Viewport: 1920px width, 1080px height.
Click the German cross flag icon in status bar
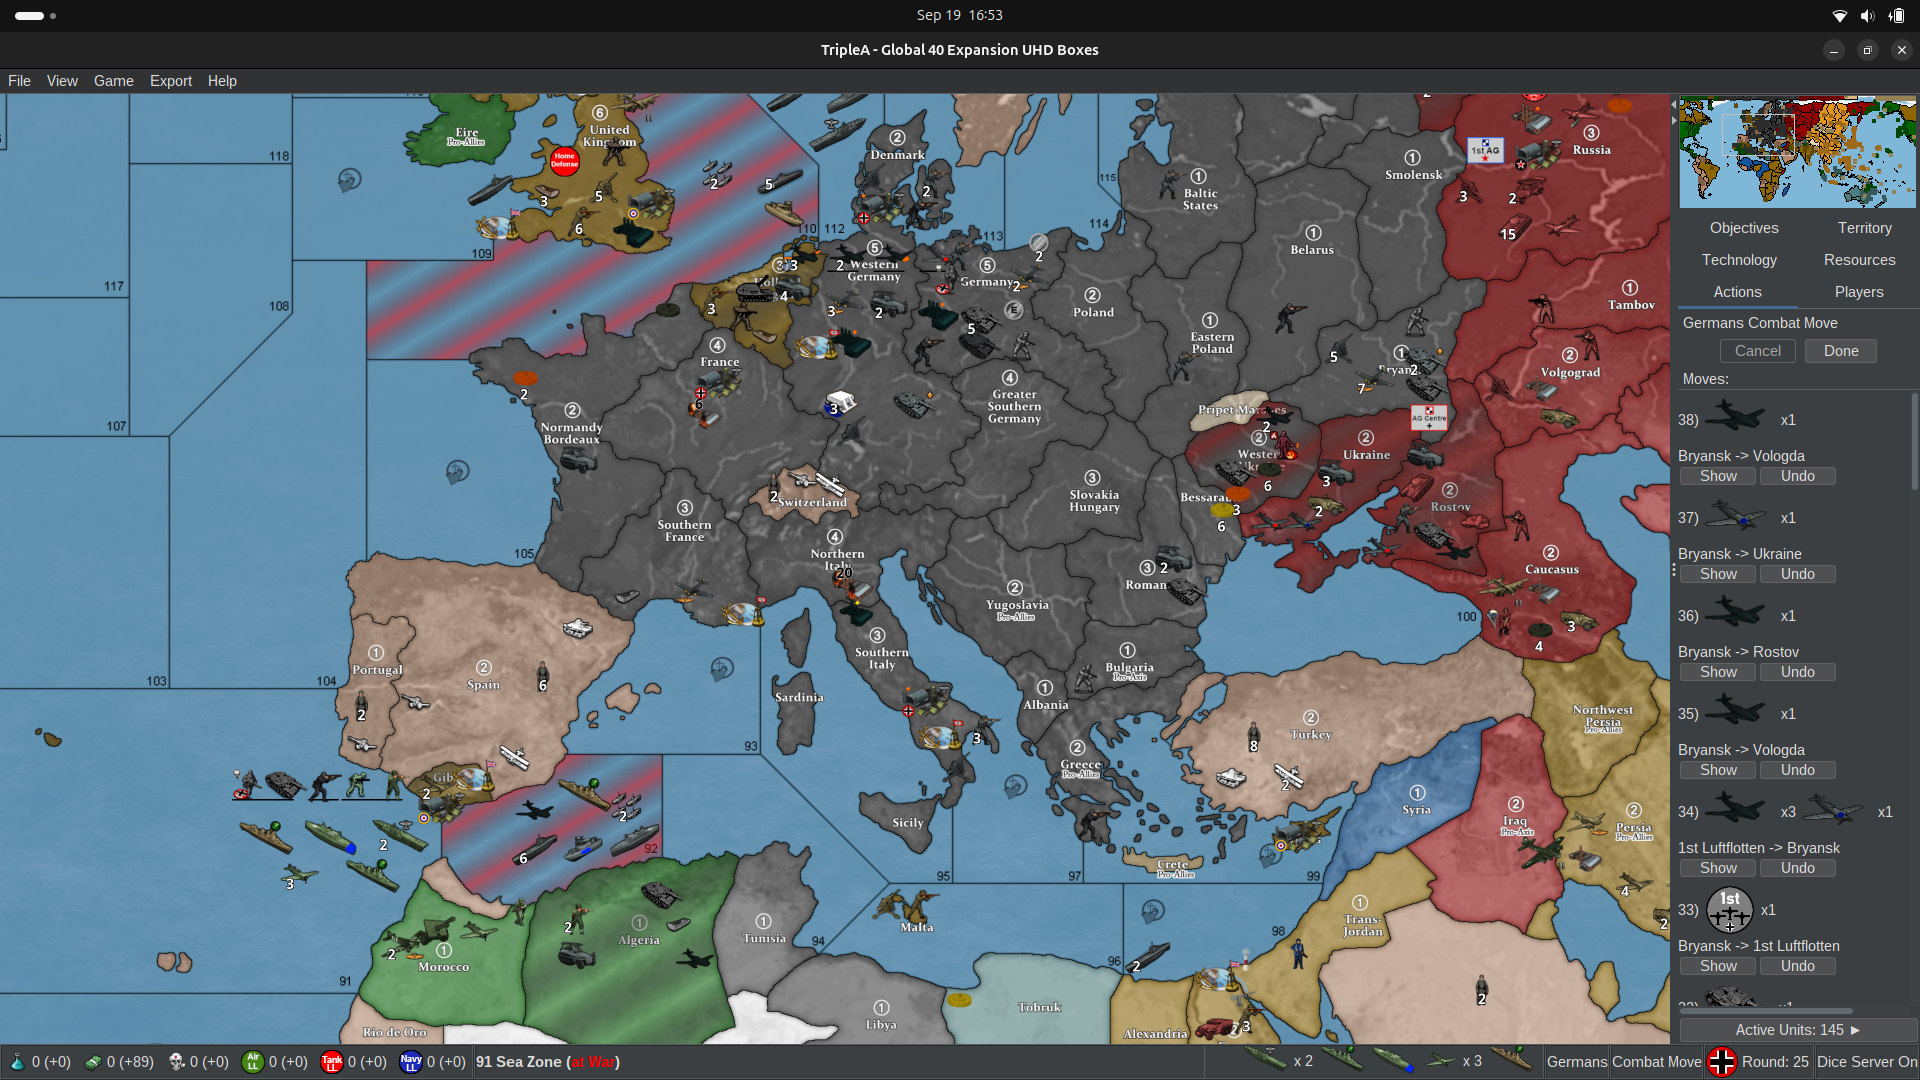(1721, 1061)
